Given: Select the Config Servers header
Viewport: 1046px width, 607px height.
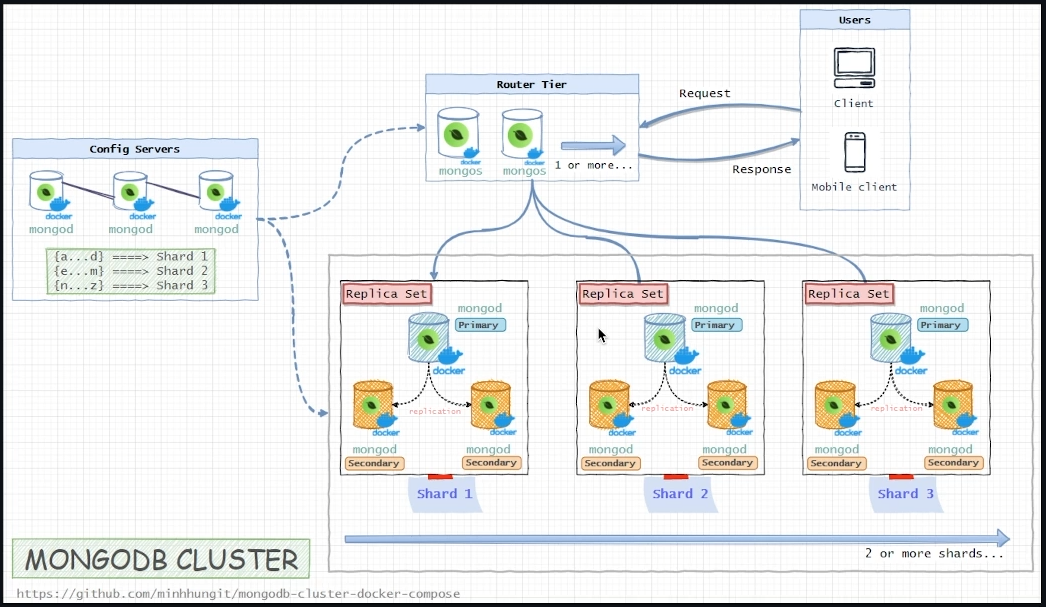Looking at the screenshot, I should tap(135, 149).
